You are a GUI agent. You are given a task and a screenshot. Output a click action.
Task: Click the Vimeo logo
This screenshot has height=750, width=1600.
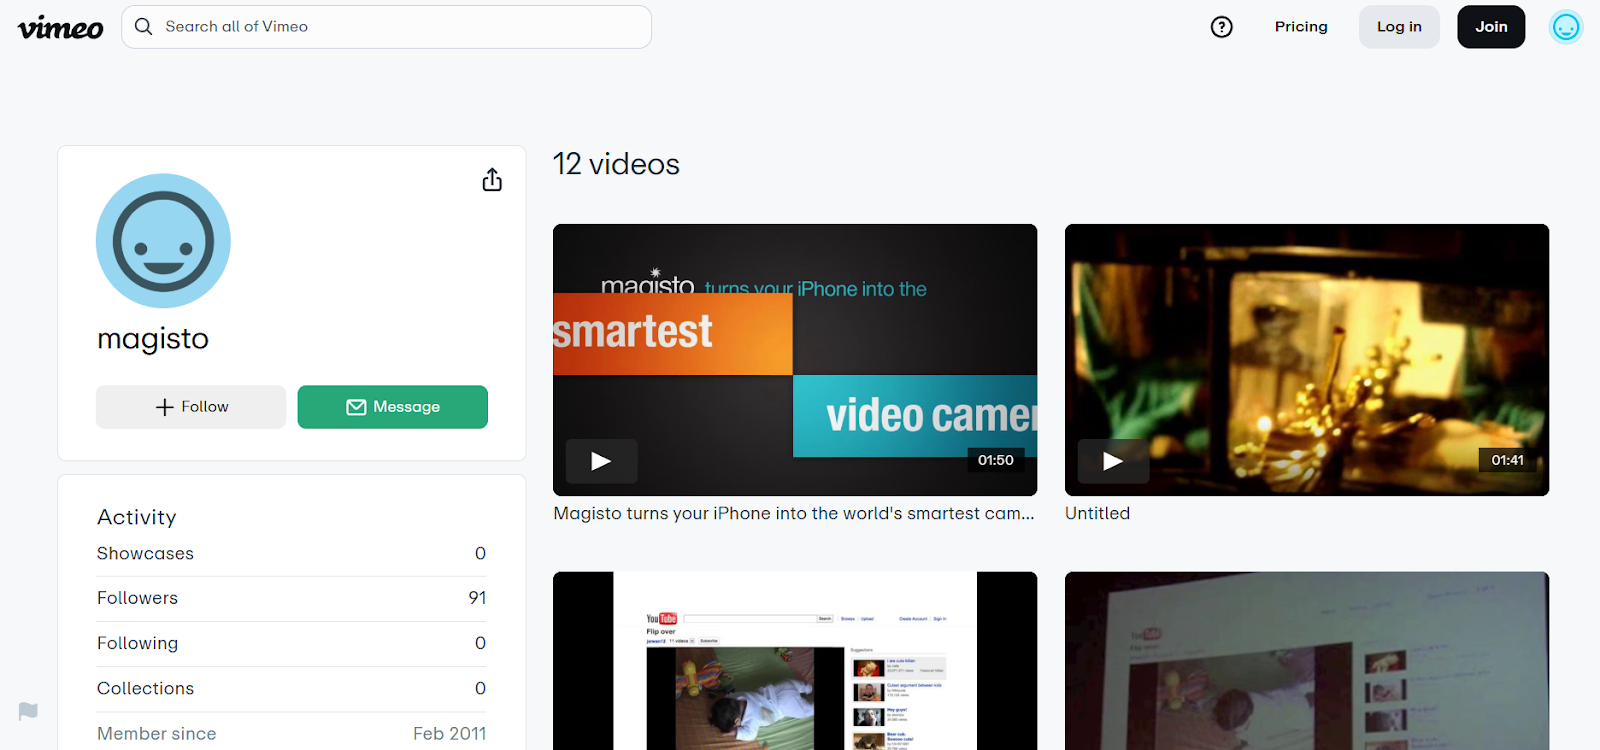(x=60, y=27)
